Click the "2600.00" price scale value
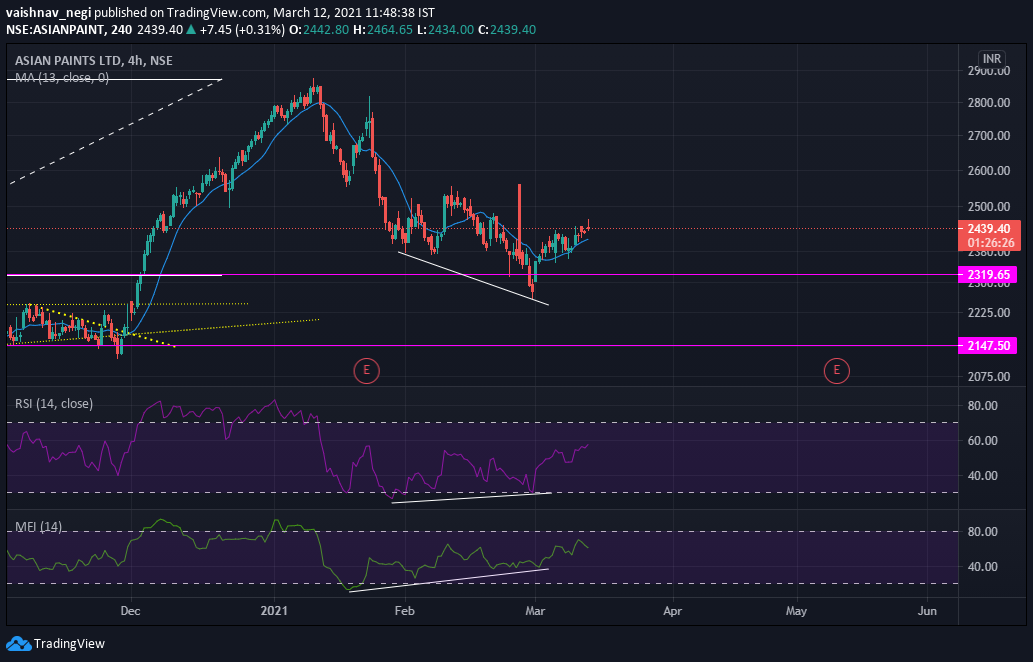 pyautogui.click(x=988, y=171)
